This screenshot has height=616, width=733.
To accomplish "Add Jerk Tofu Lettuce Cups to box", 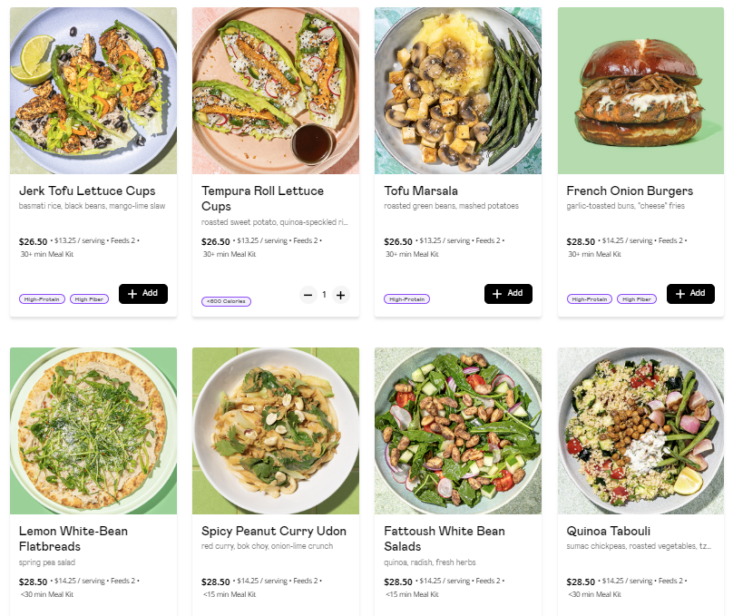I will click(143, 294).
